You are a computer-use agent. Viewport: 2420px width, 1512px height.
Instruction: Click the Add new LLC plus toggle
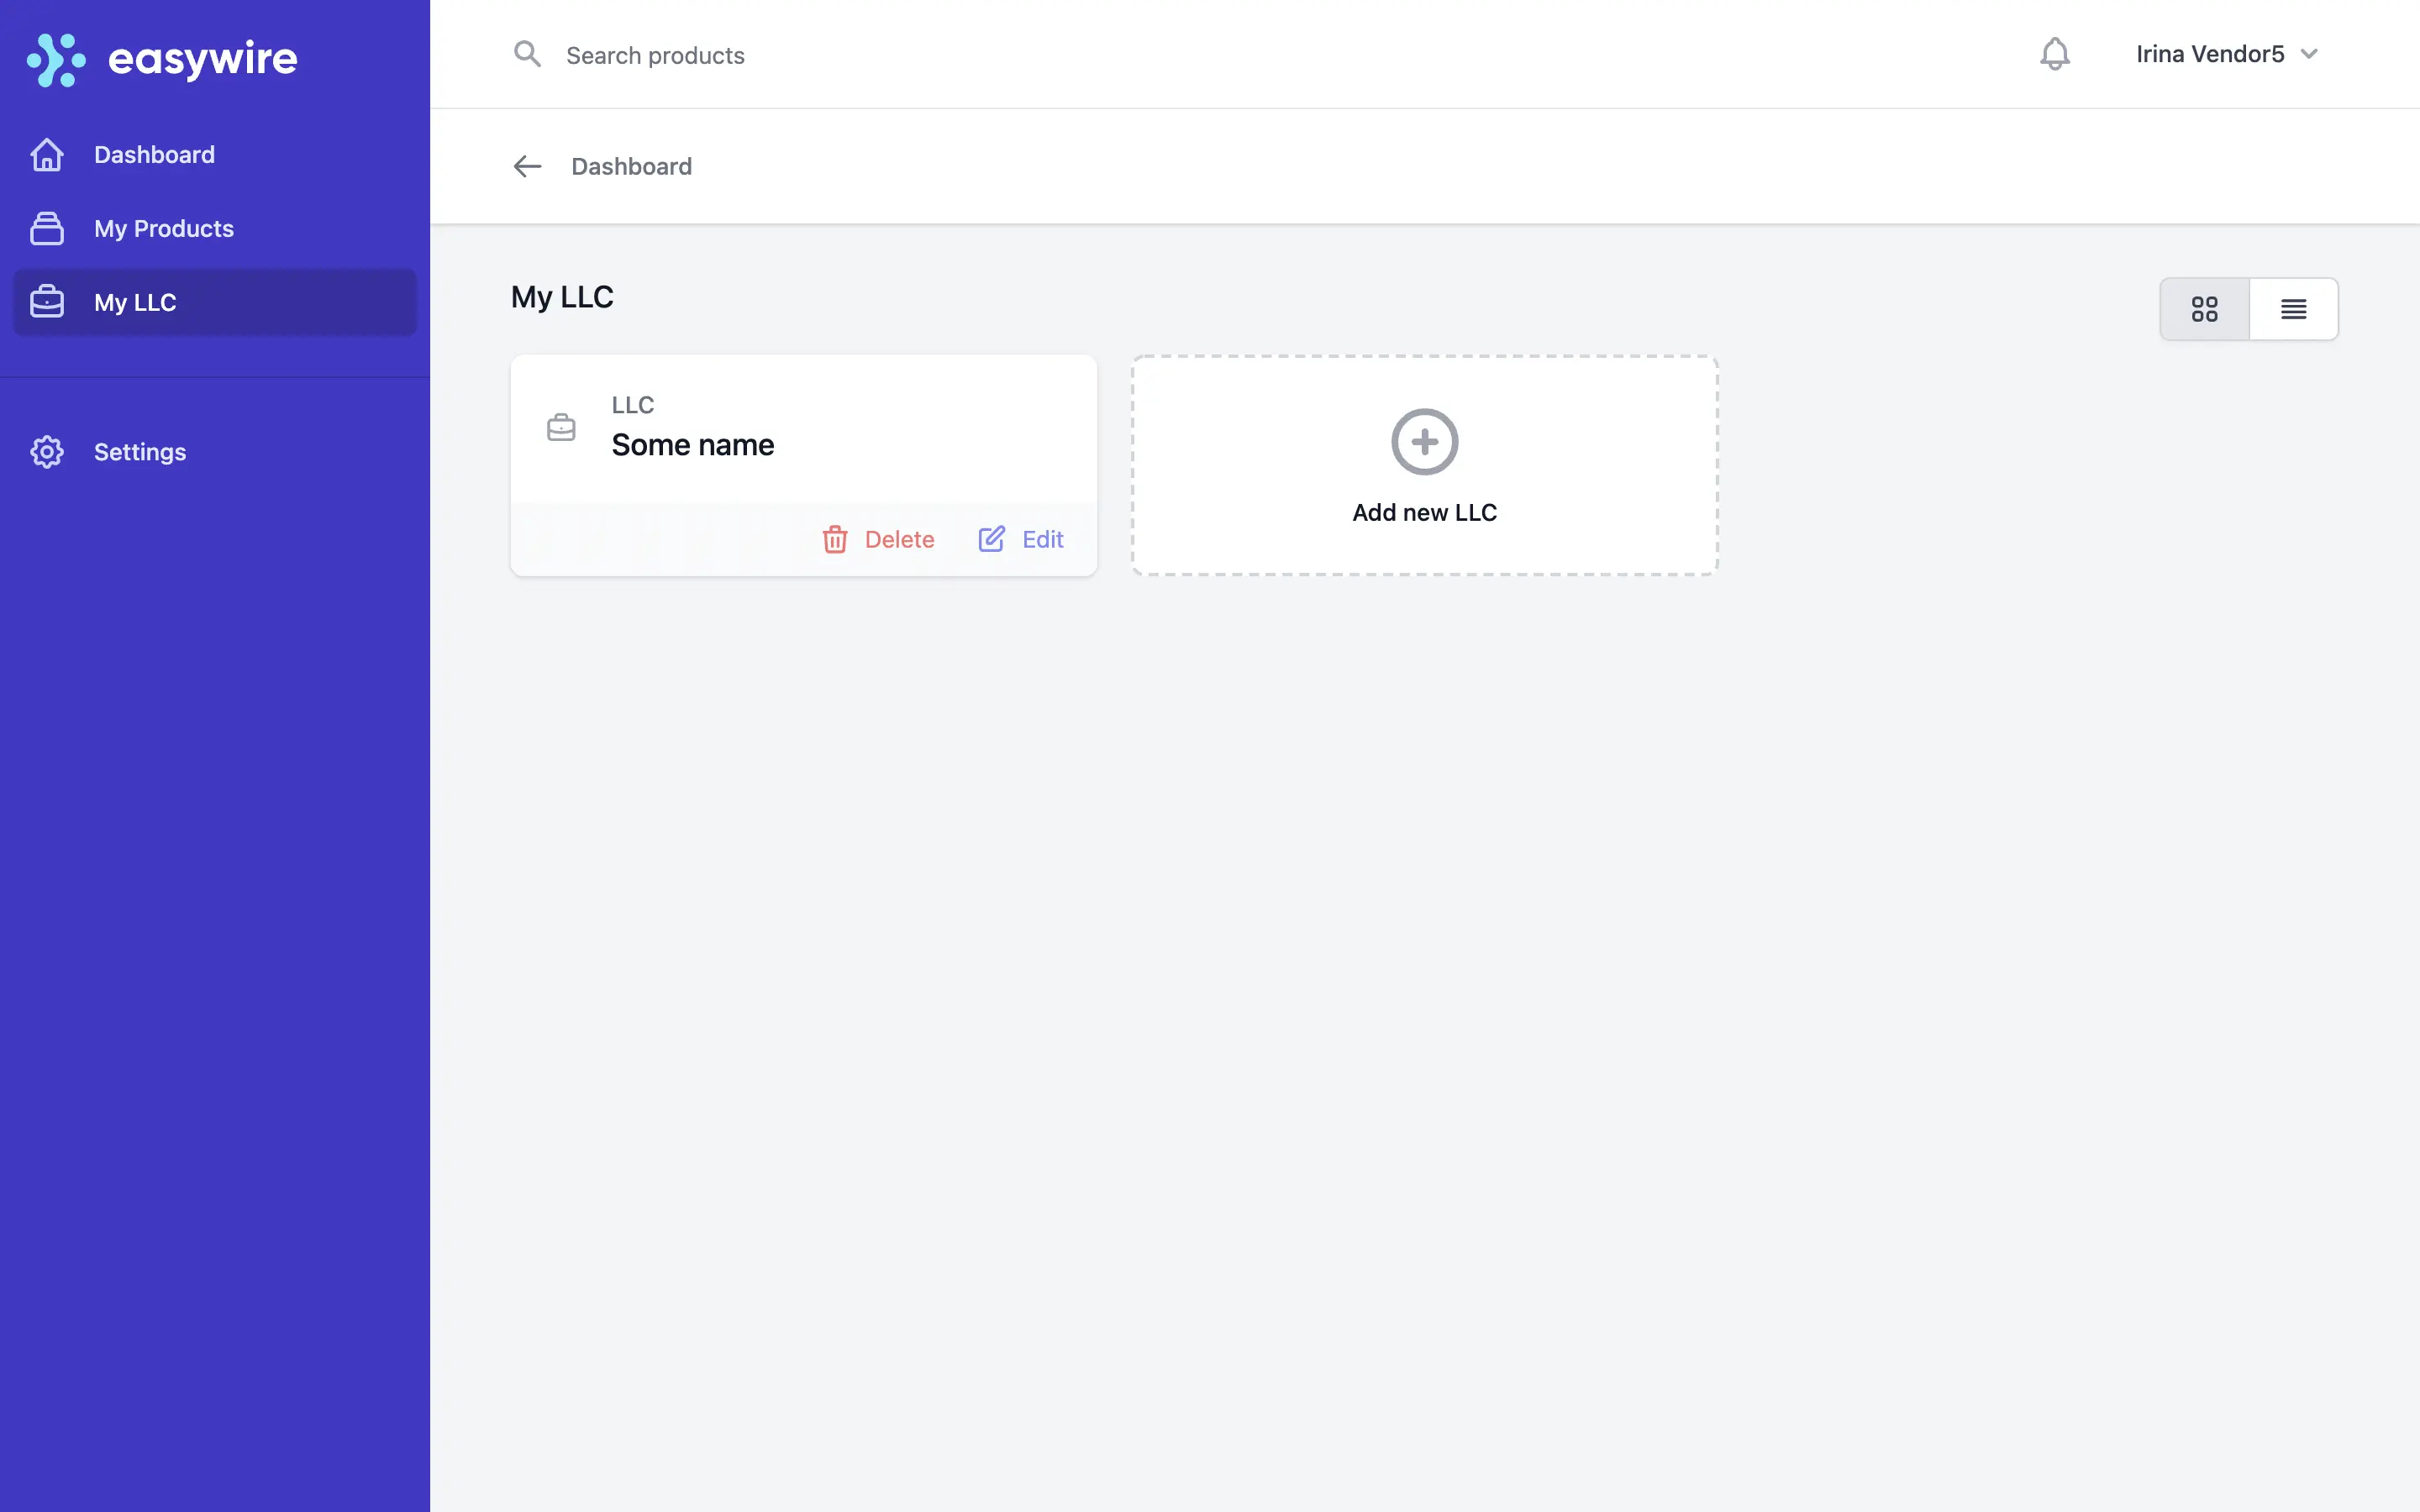click(x=1423, y=441)
